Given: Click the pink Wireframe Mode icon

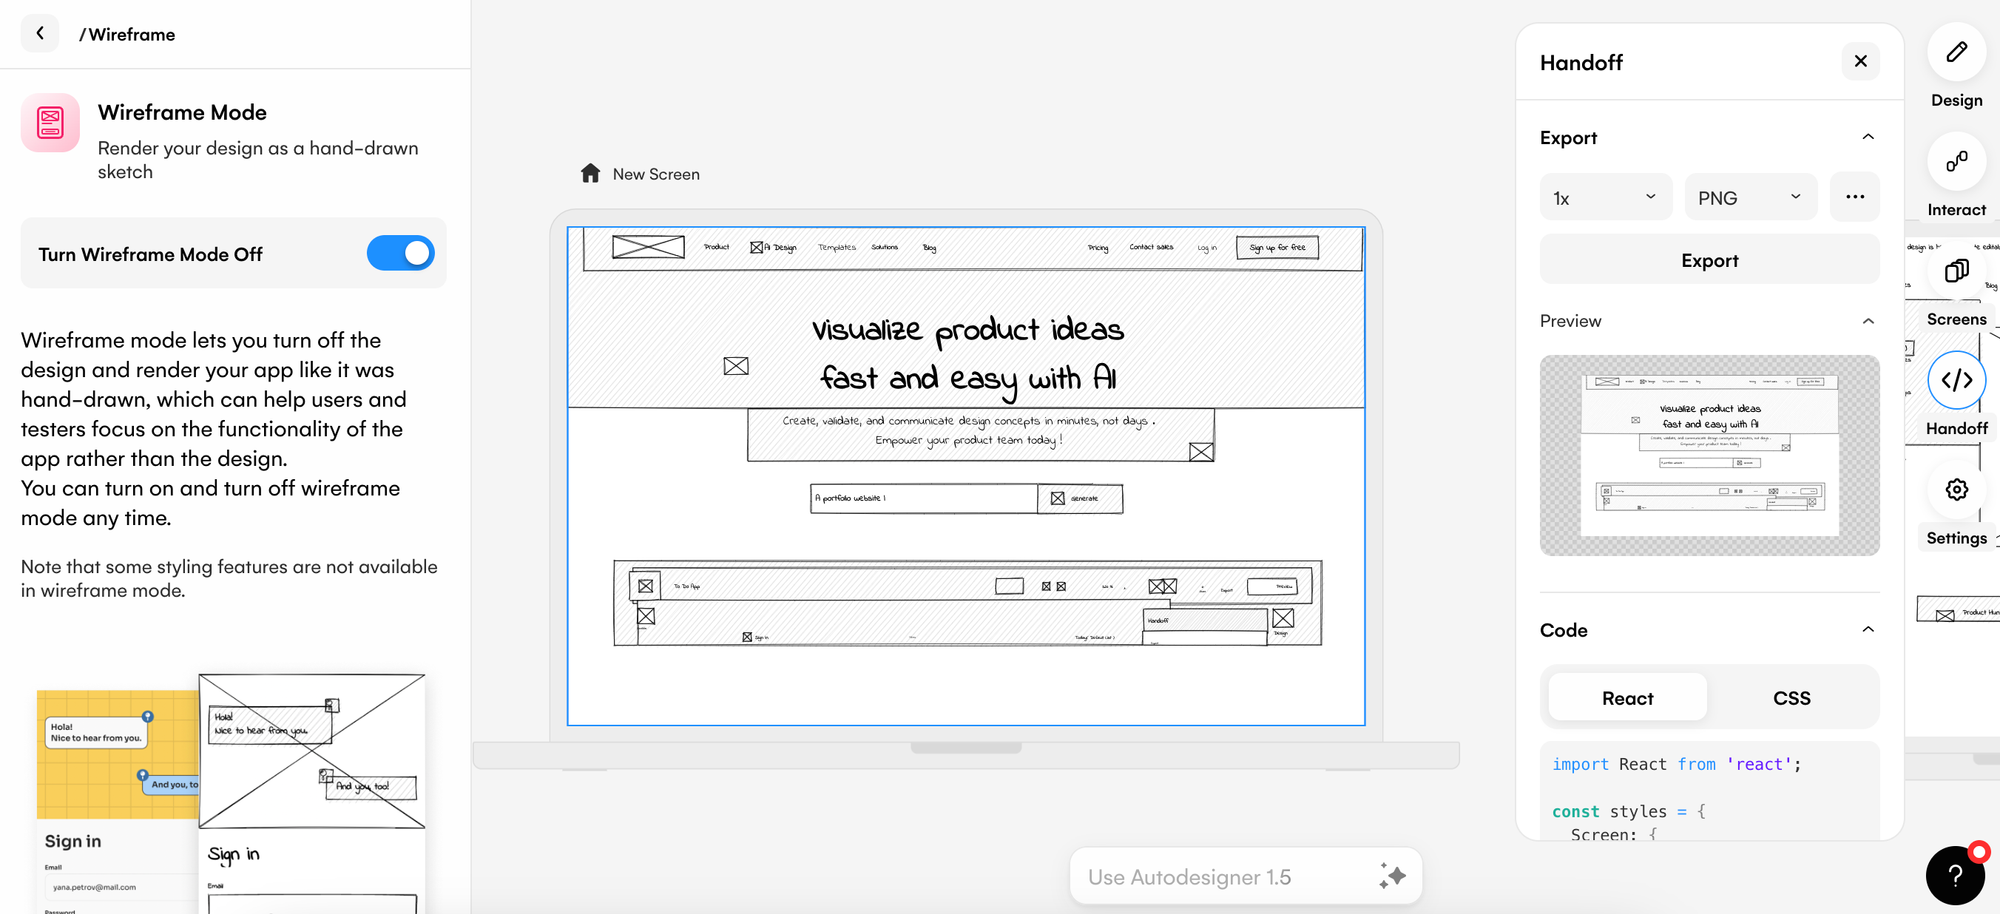Looking at the screenshot, I should (x=50, y=123).
